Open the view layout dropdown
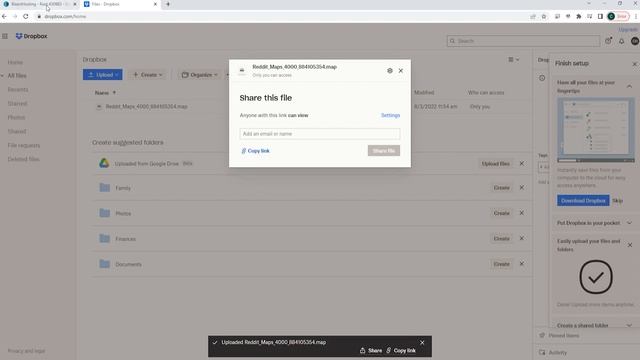640x360 pixels. pyautogui.click(x=513, y=60)
